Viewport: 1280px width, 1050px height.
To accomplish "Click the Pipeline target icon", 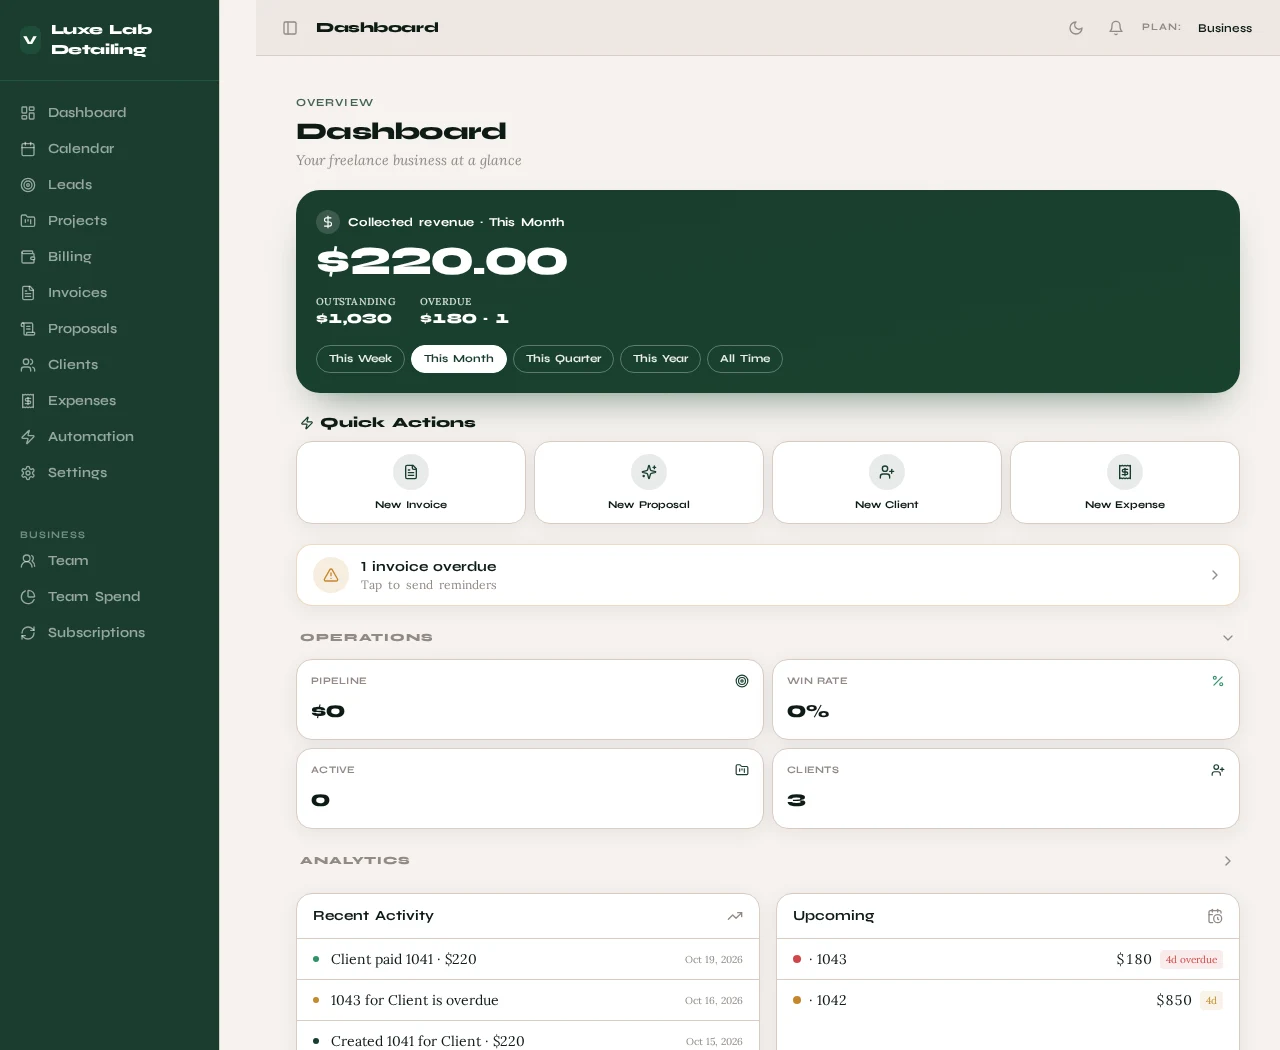I will tap(742, 681).
